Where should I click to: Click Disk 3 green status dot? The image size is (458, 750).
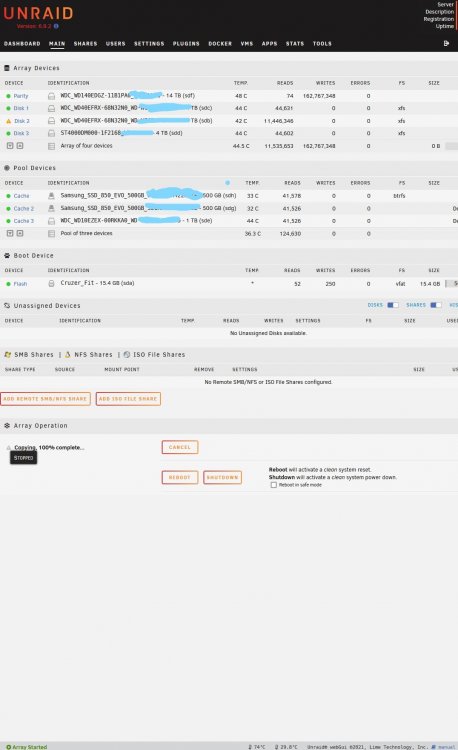coord(8,133)
